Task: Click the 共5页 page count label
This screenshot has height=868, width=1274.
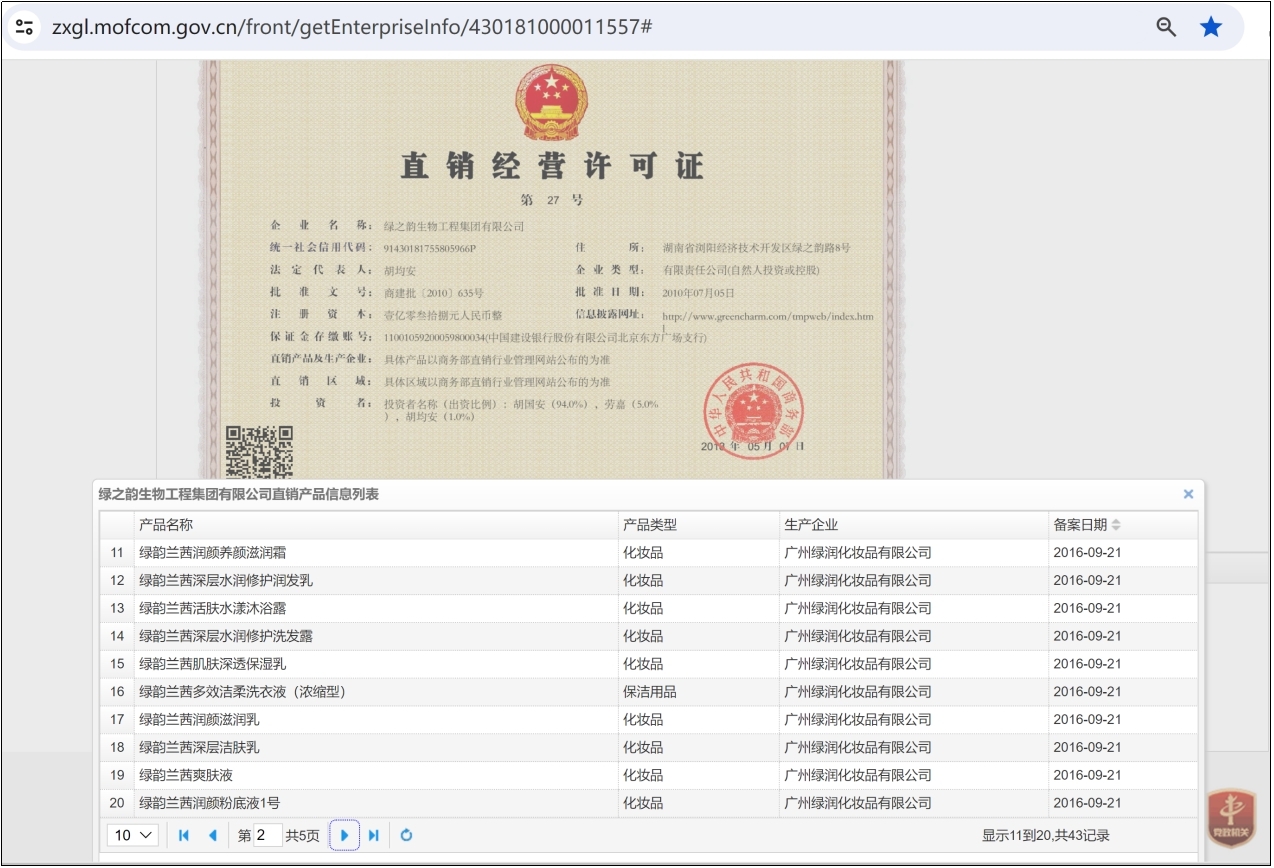Action: coord(303,835)
